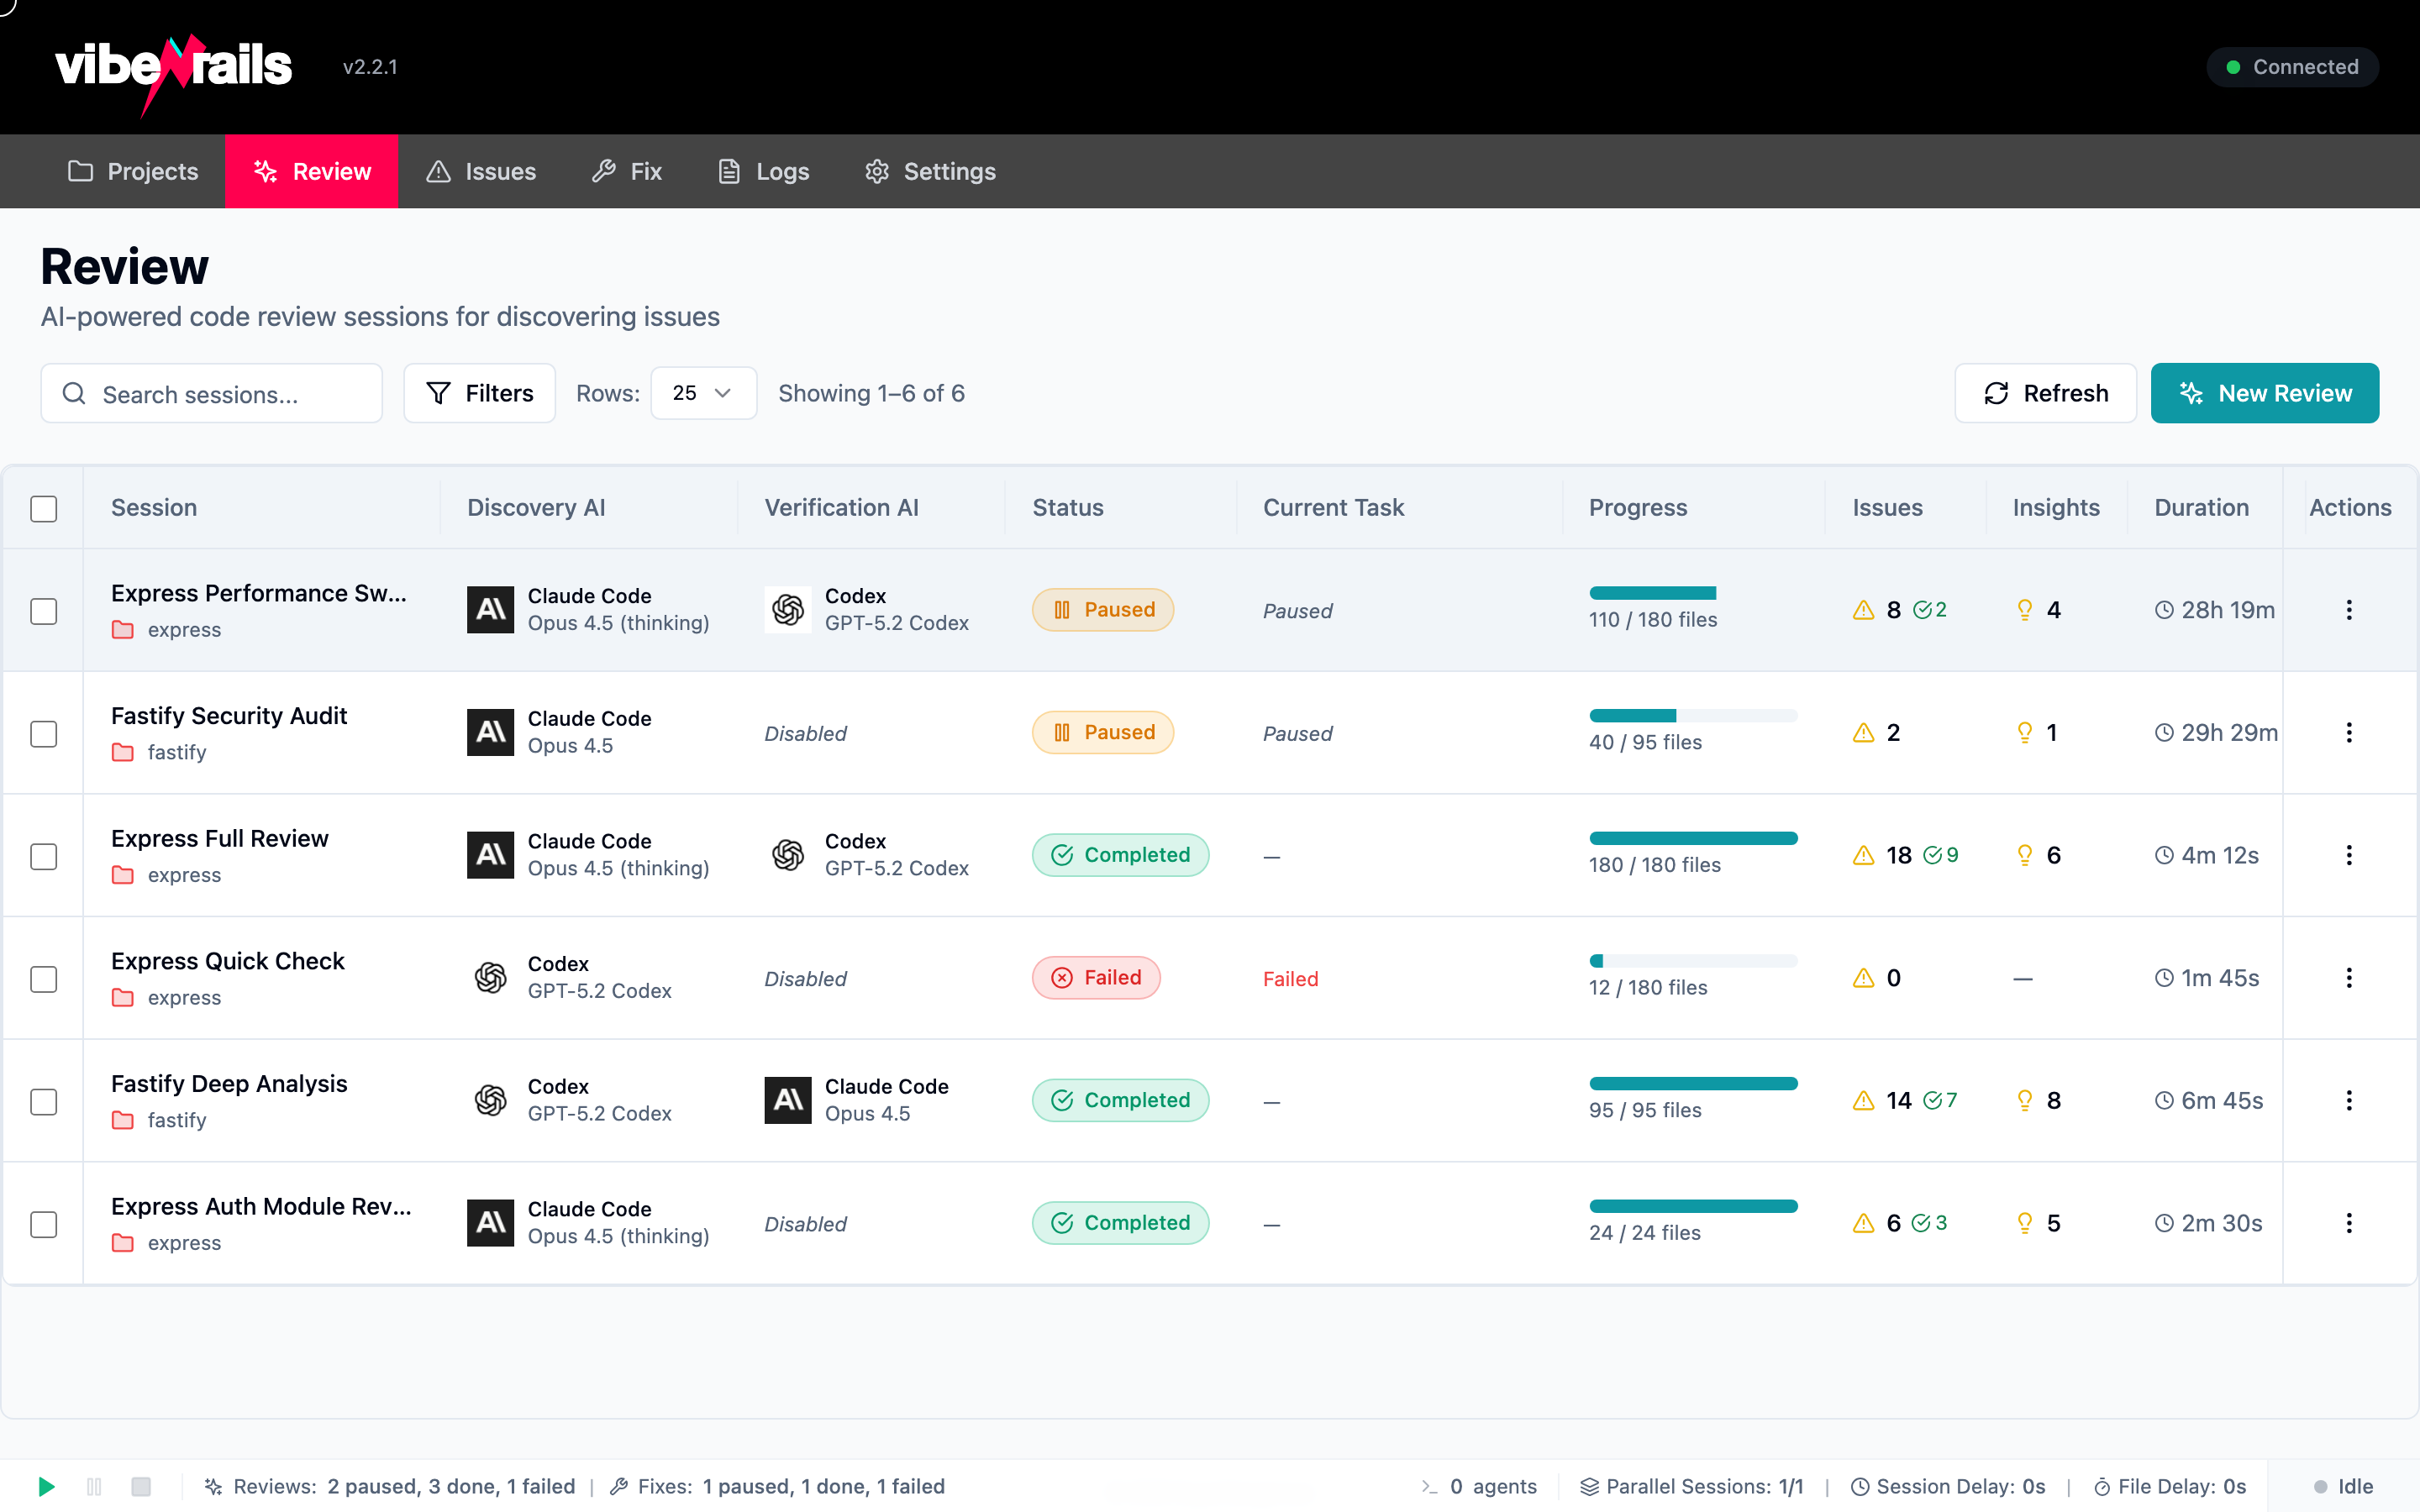This screenshot has height=1512, width=2420.
Task: Click the Refresh button
Action: click(2045, 393)
